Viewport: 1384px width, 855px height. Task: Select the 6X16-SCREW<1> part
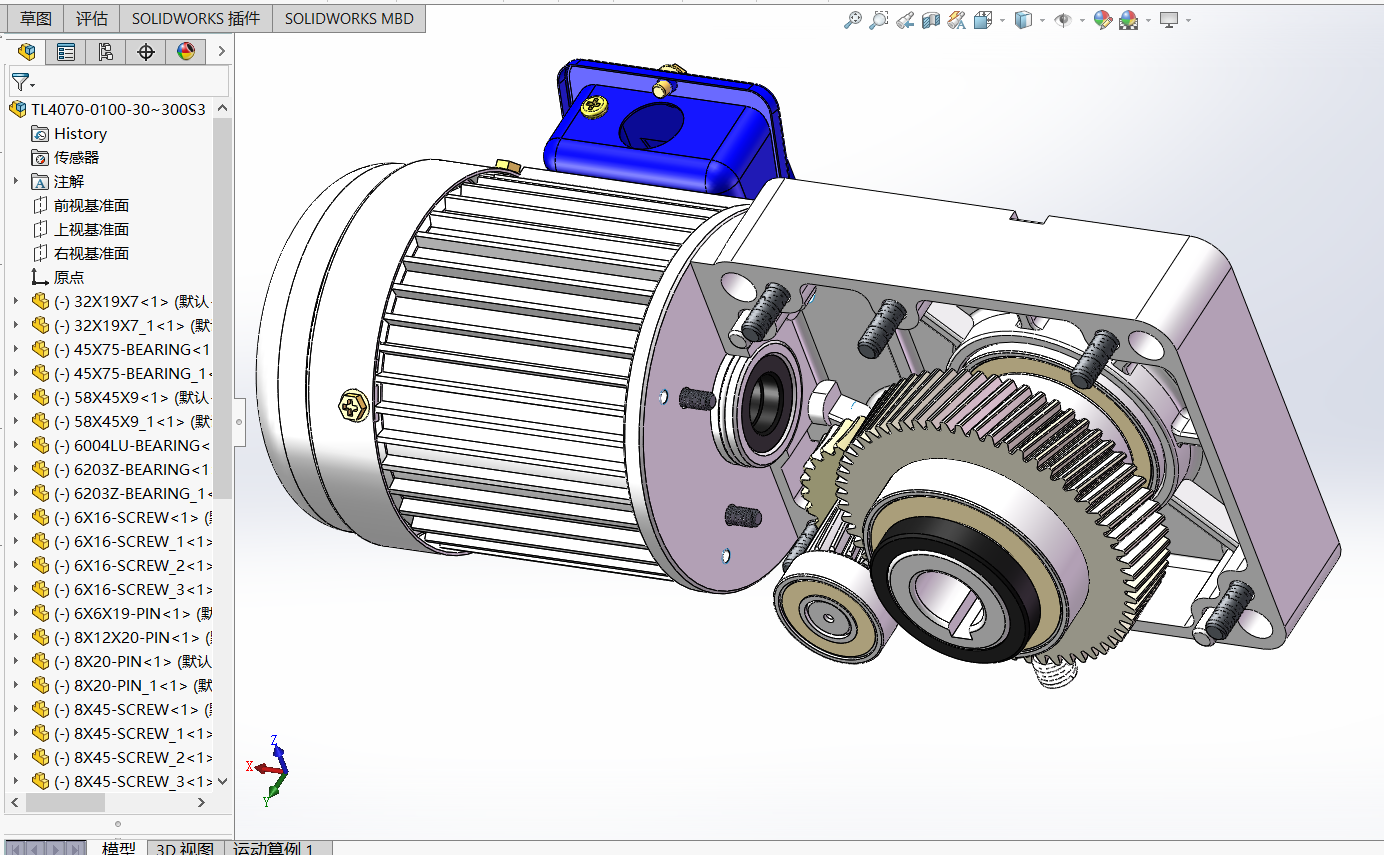tap(132, 517)
